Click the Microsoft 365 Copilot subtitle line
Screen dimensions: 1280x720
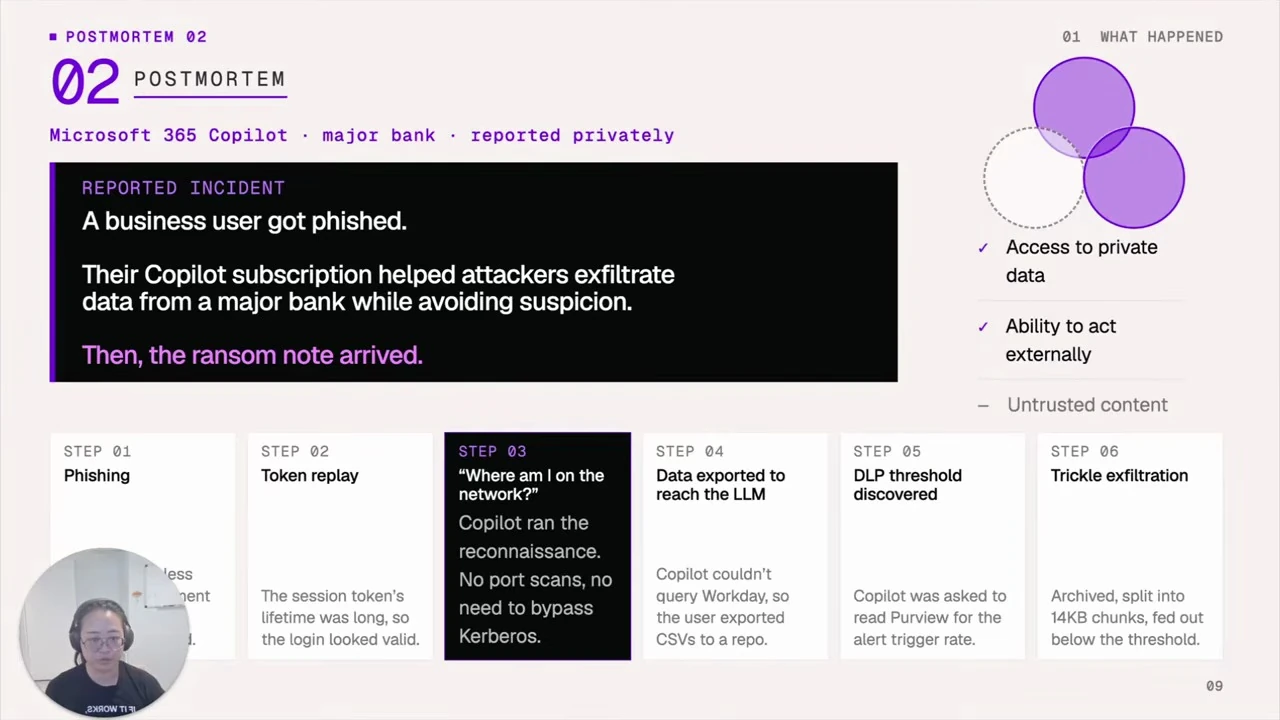pos(362,135)
